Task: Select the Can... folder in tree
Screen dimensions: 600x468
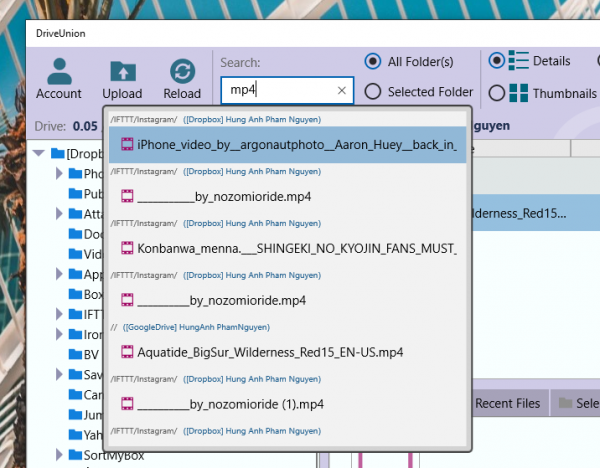Action: click(x=86, y=395)
